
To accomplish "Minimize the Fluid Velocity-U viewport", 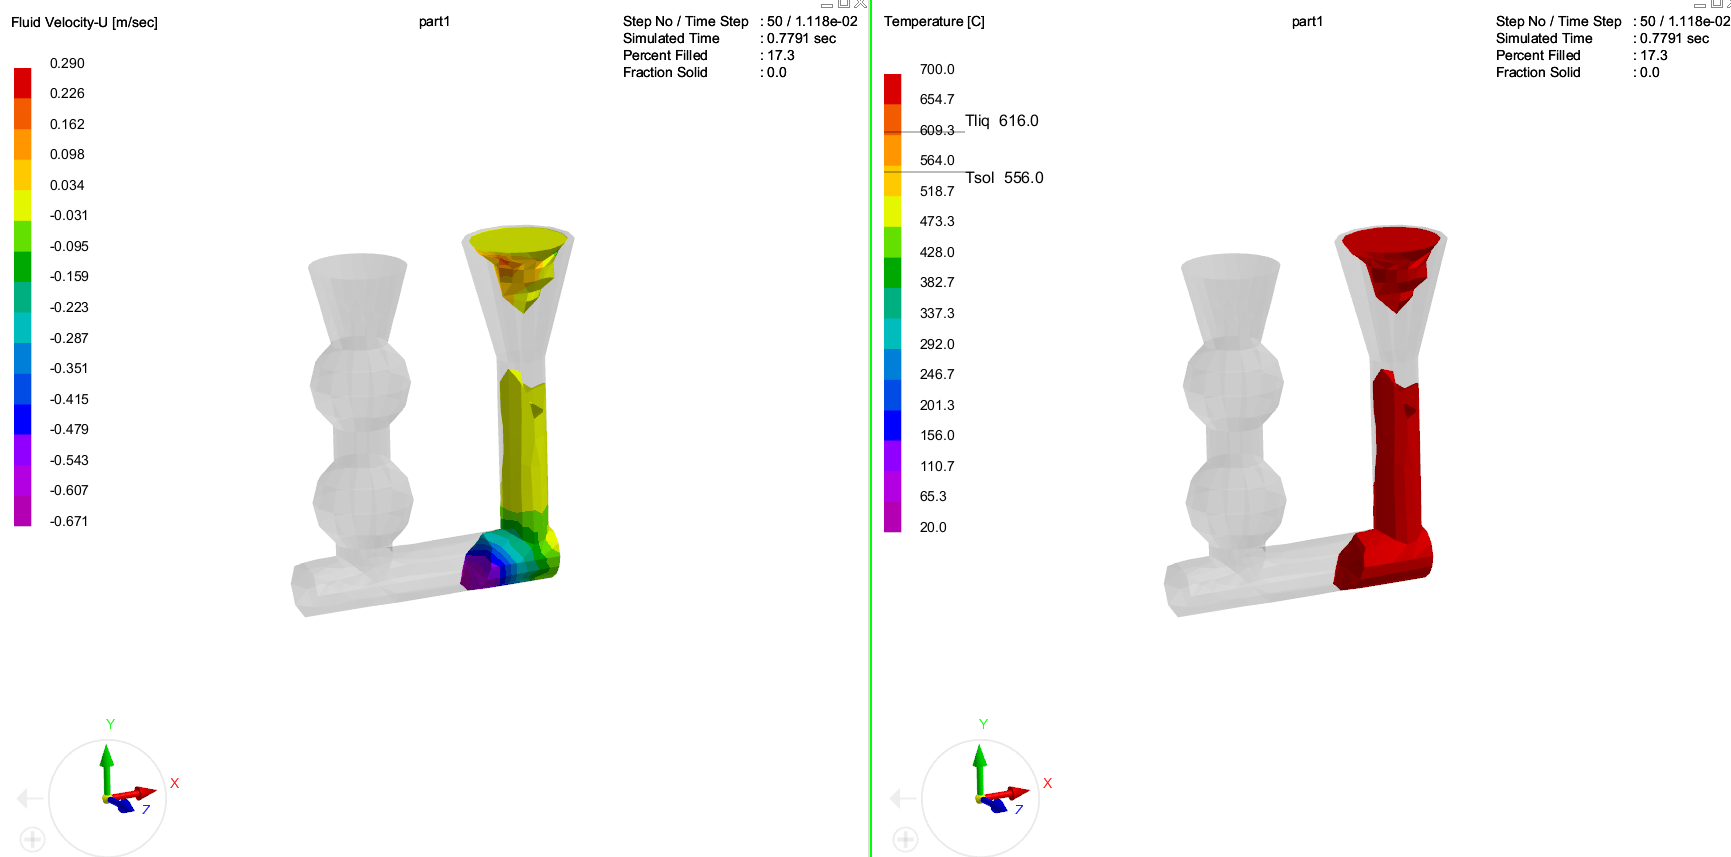I will 827,4.
